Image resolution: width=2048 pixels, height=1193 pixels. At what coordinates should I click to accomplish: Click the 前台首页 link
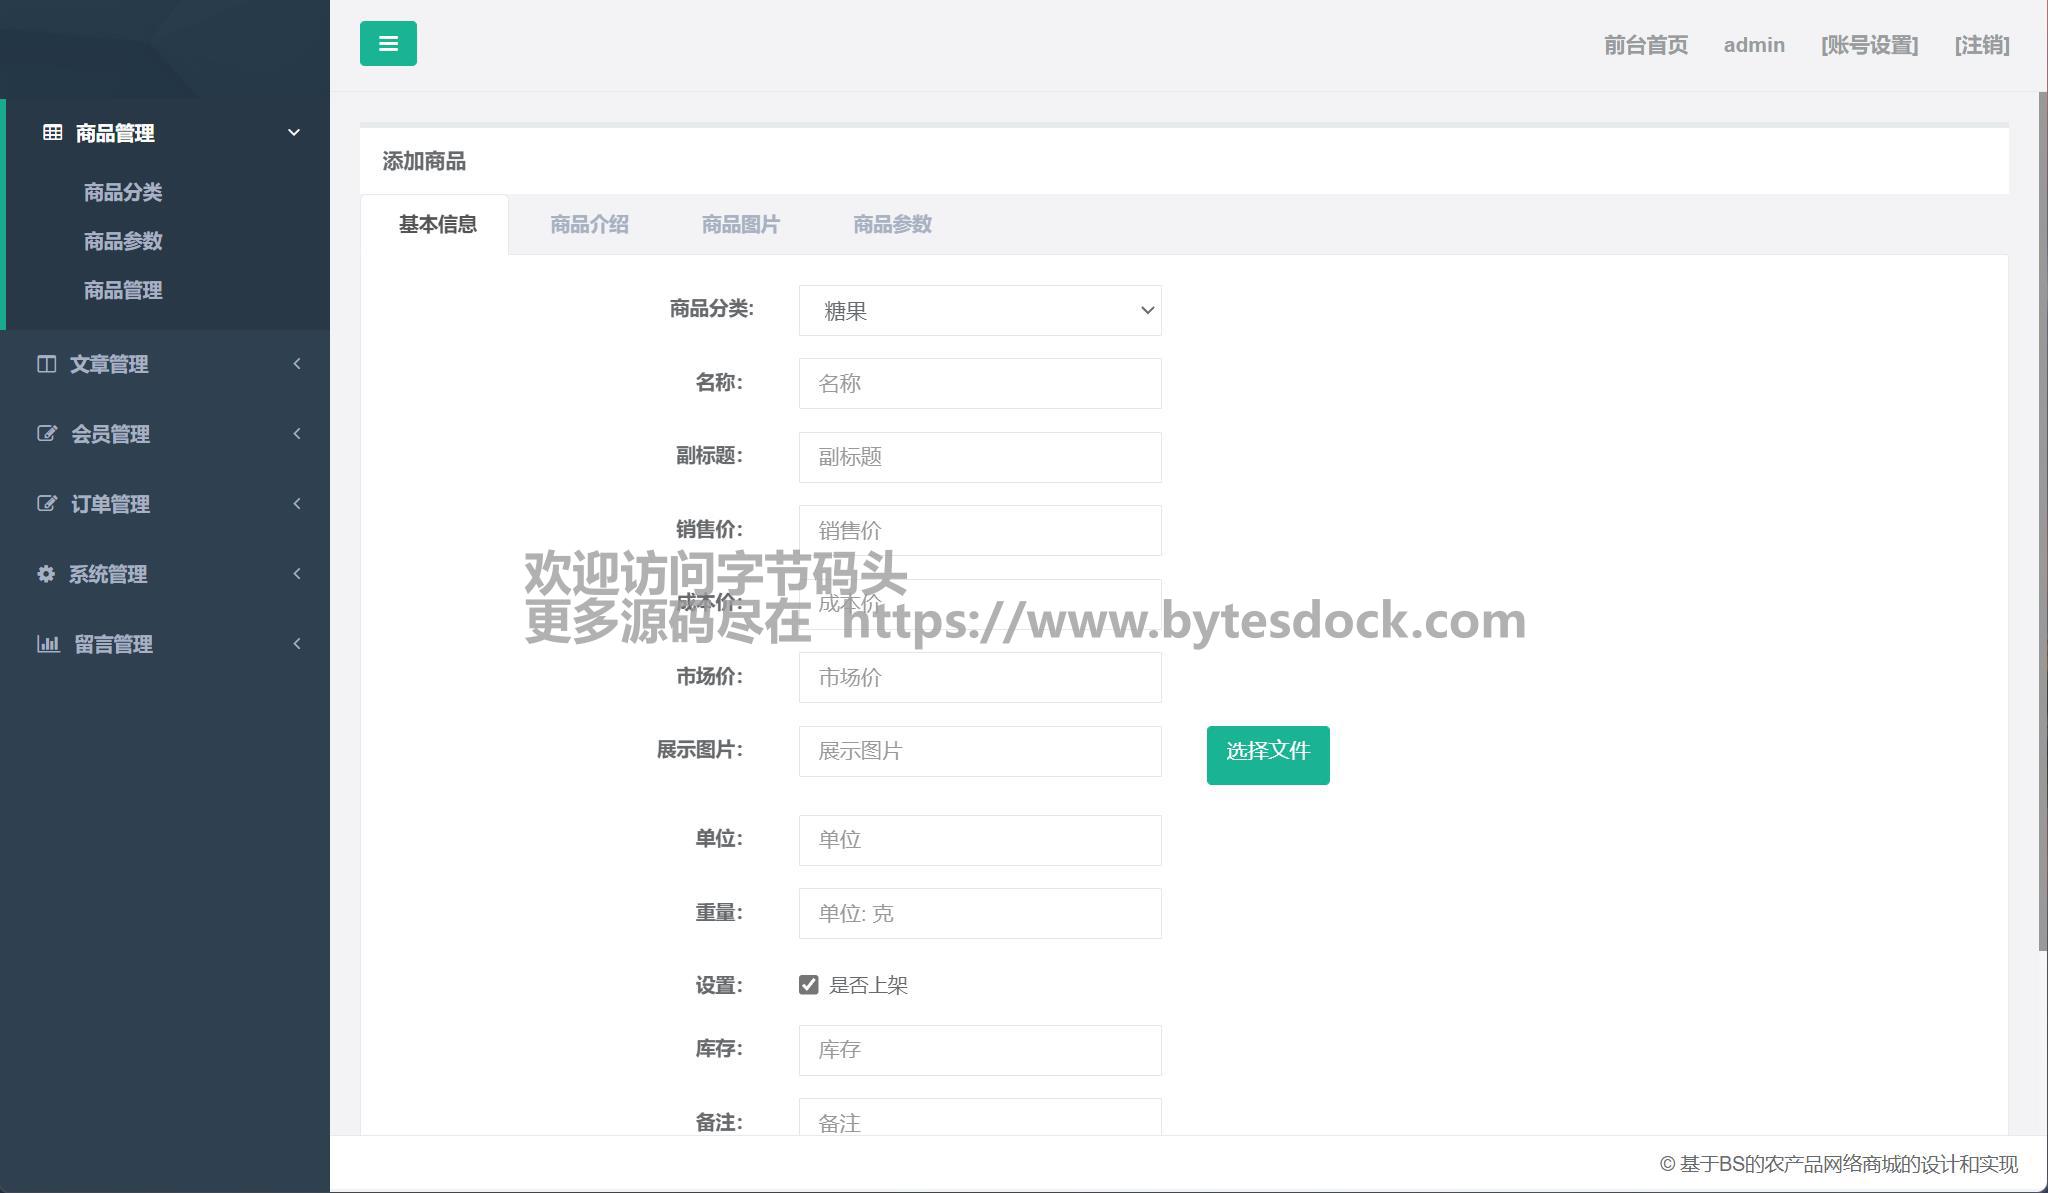click(x=1645, y=45)
